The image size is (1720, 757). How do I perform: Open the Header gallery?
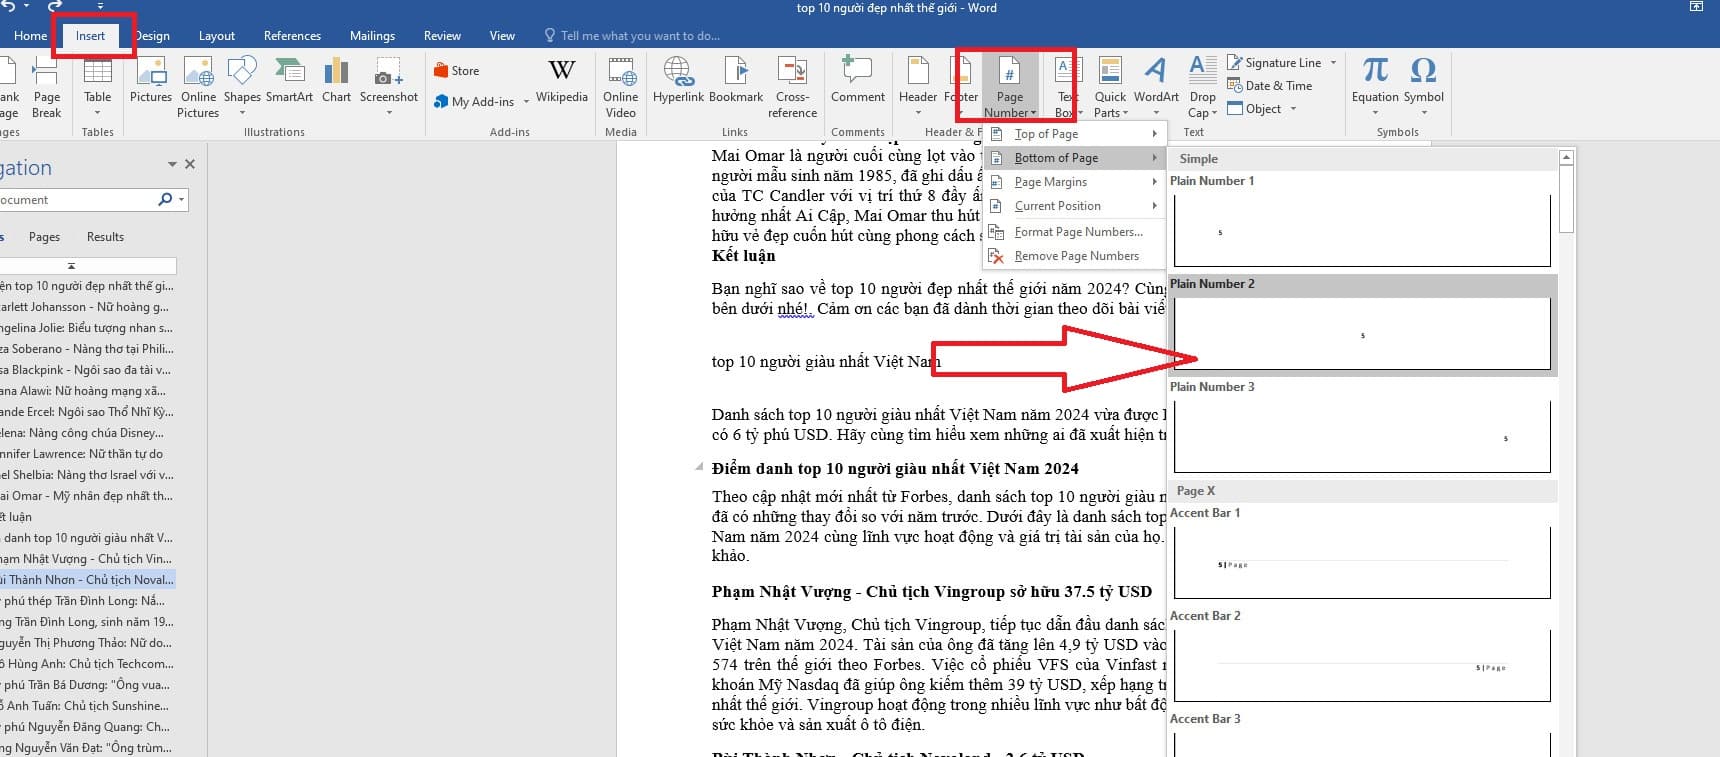918,85
